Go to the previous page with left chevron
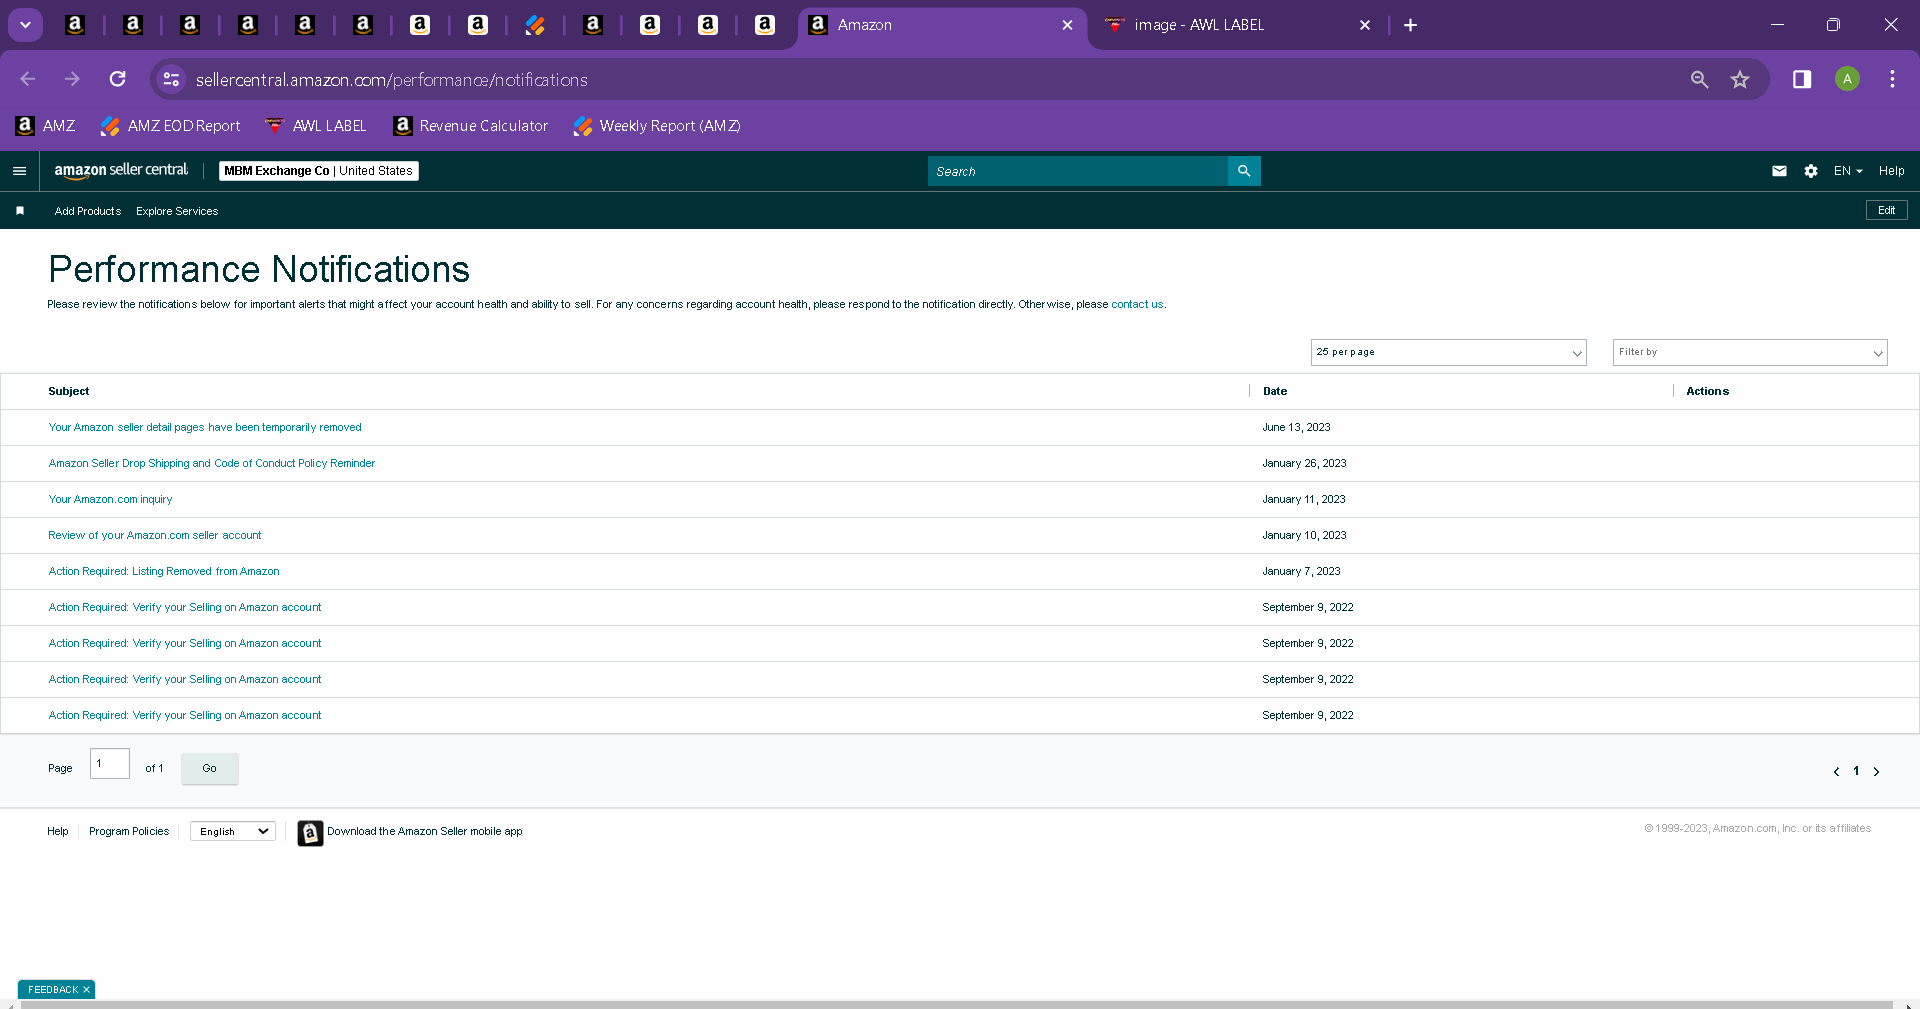The image size is (1920, 1009). (1836, 771)
